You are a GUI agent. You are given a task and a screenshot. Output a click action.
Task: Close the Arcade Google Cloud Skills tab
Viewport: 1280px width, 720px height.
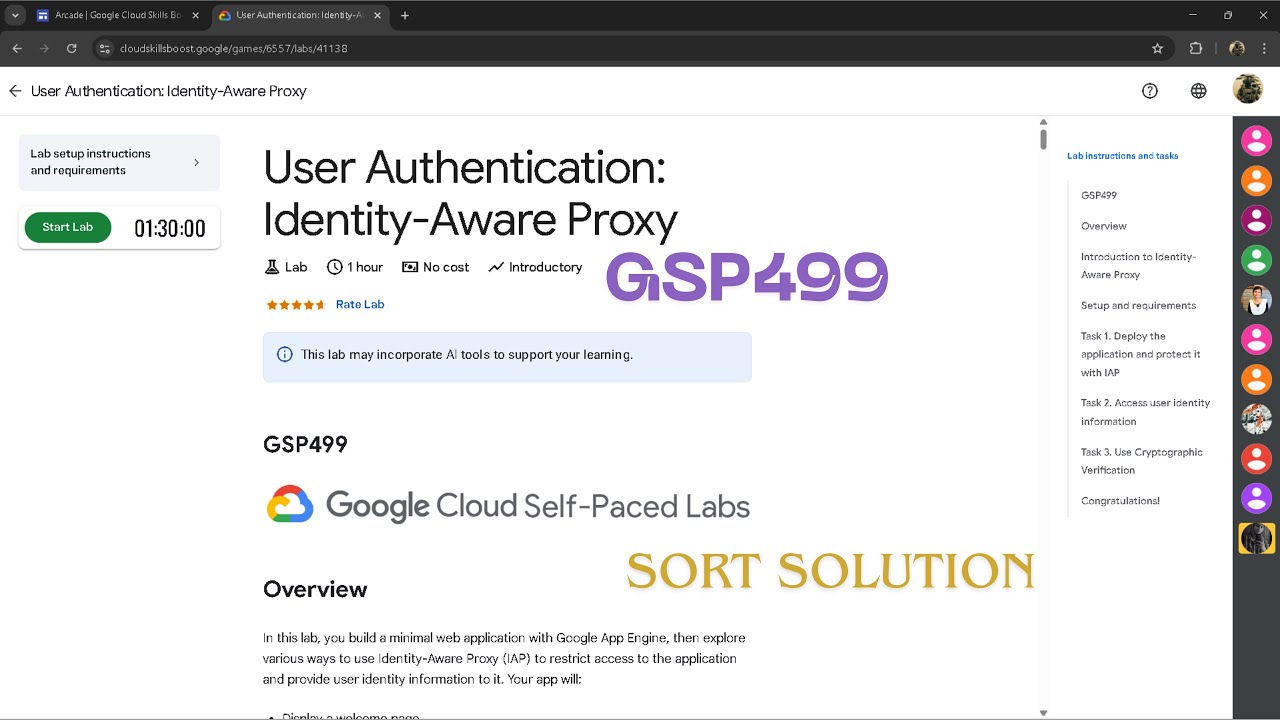click(195, 16)
